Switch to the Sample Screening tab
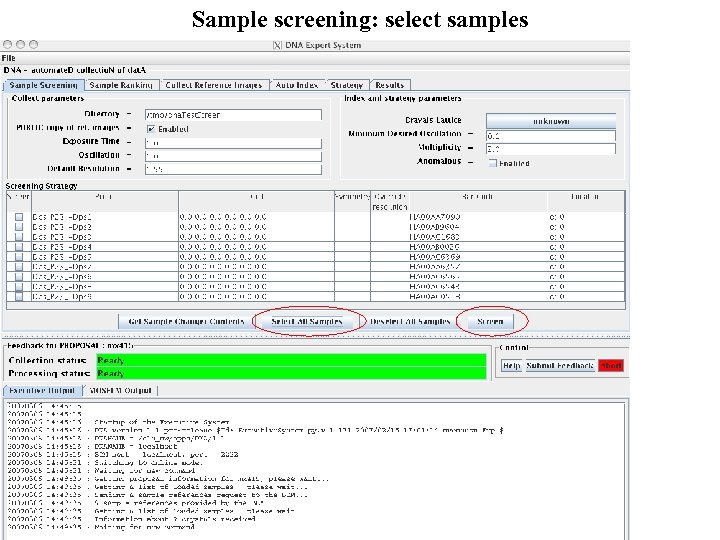The width and height of the screenshot is (720, 540). point(43,85)
